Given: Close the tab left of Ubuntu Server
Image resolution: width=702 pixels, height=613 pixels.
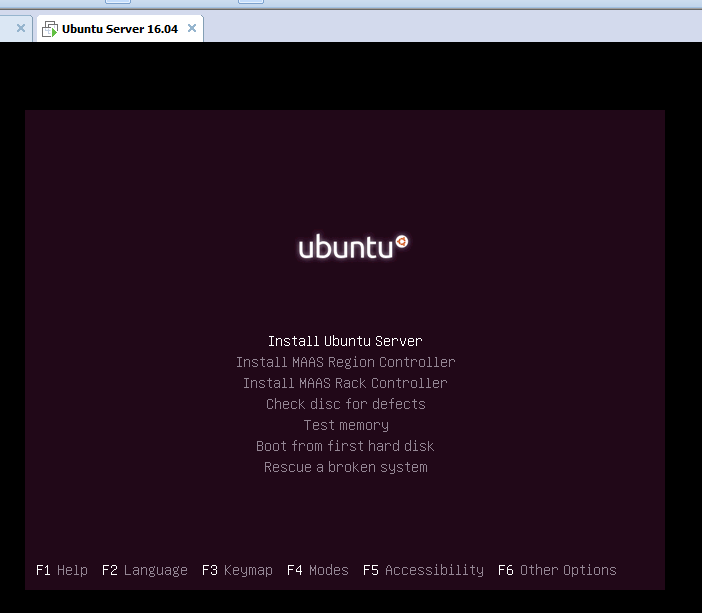Looking at the screenshot, I should point(21,28).
